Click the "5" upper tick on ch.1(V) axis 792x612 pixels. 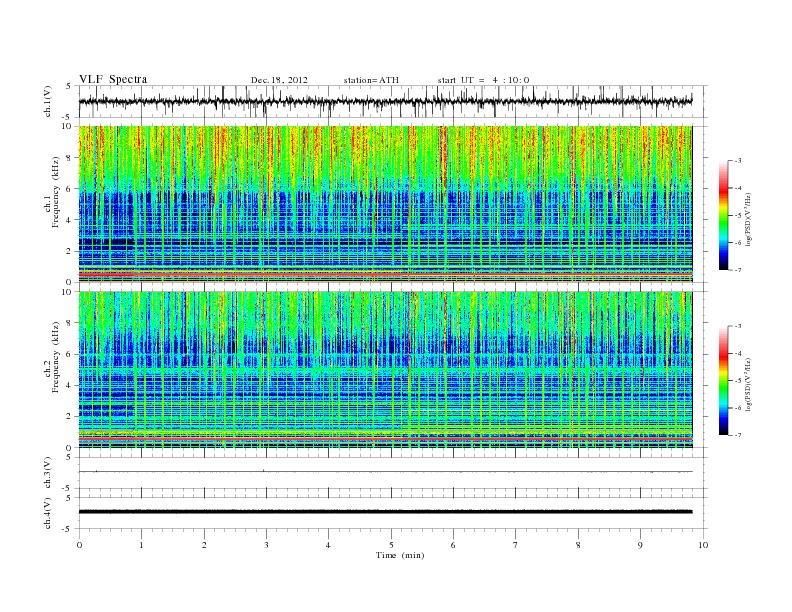point(69,86)
